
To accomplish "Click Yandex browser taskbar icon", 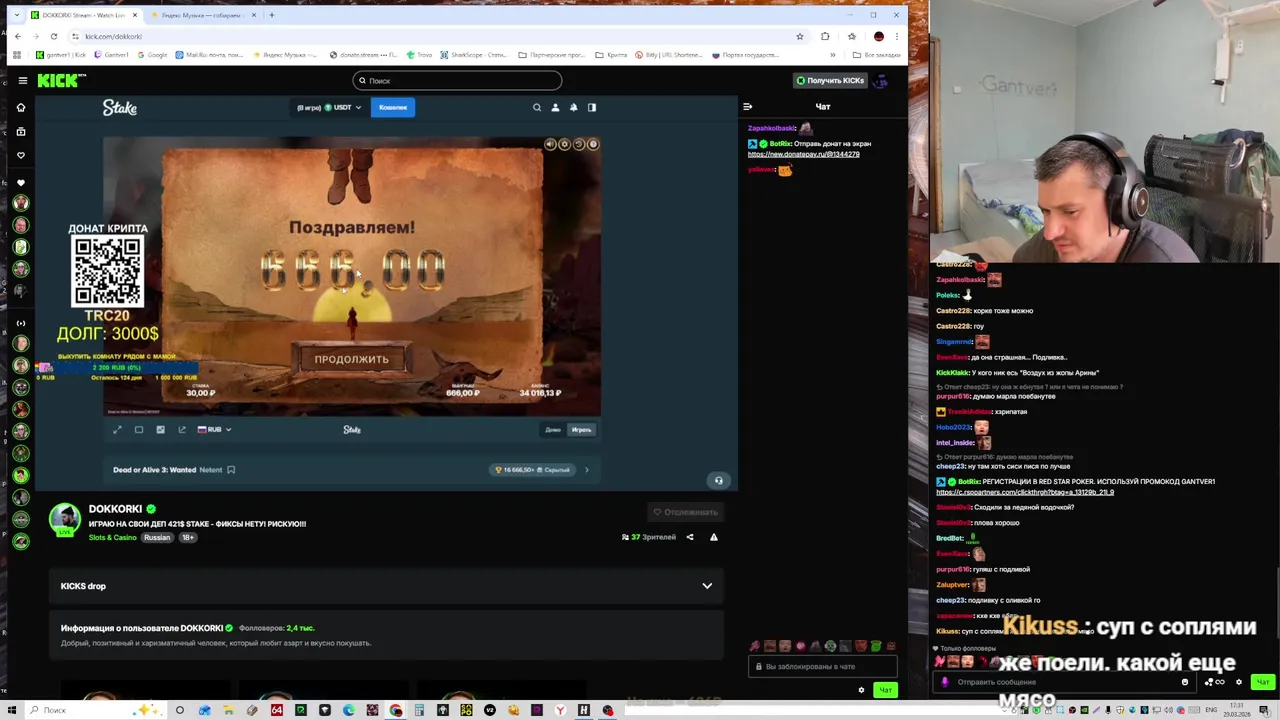I will tap(560, 710).
